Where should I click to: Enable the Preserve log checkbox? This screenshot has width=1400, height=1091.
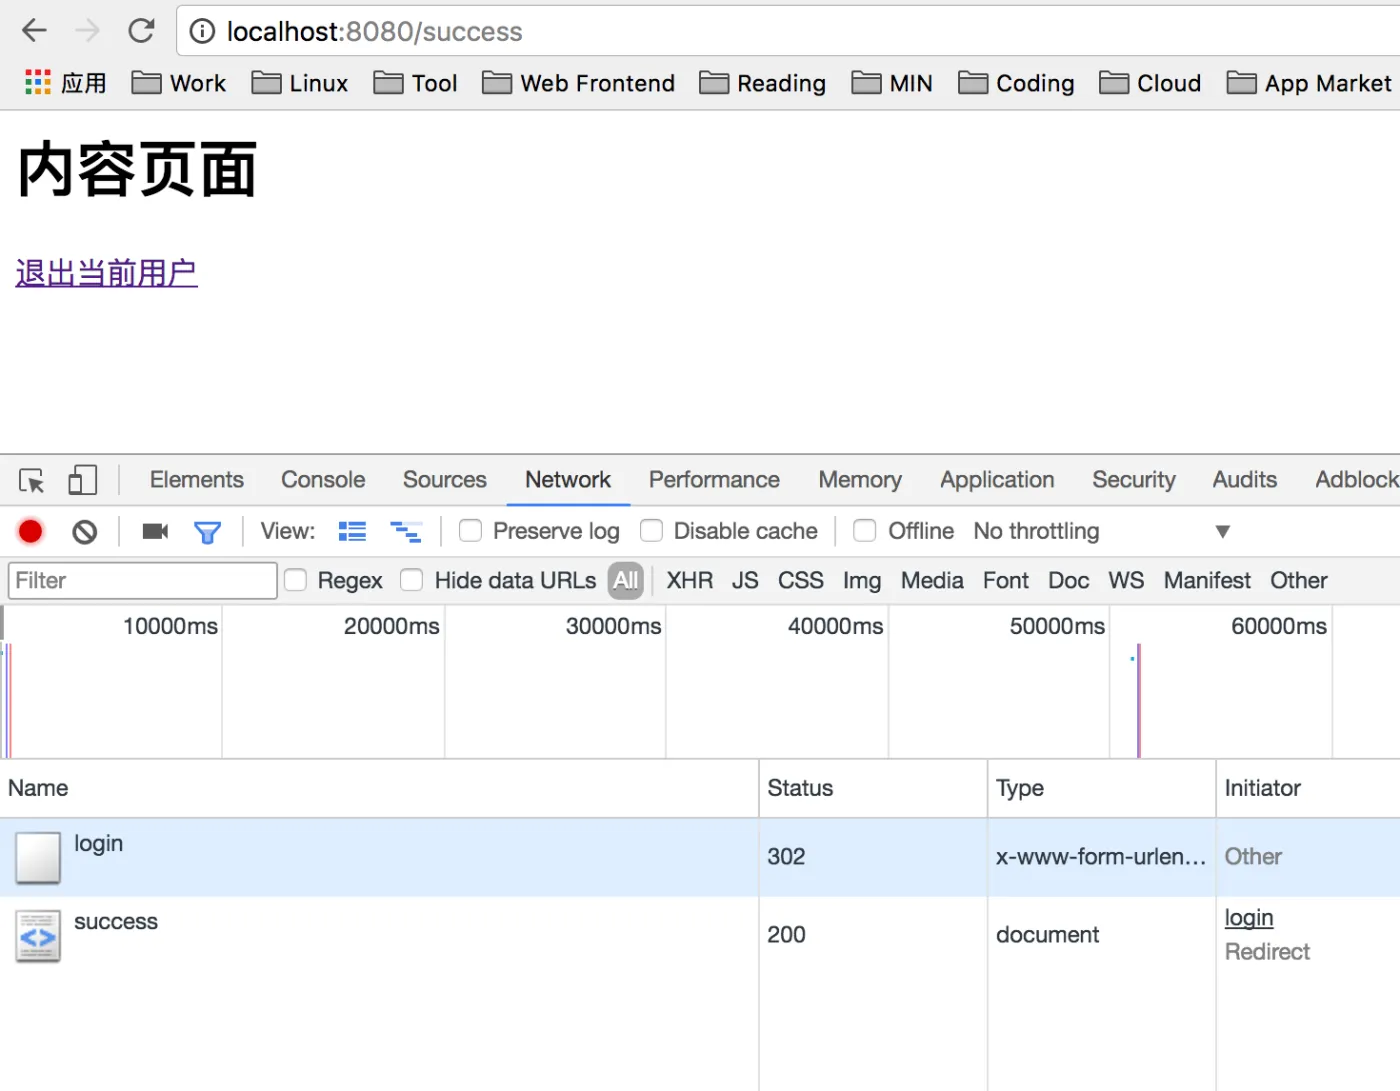click(470, 531)
